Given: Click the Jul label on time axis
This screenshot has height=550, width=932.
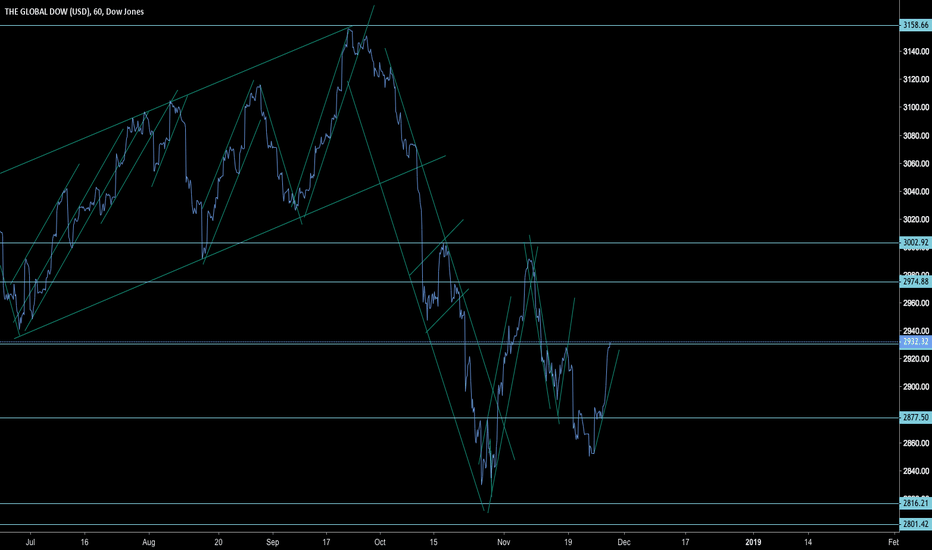Looking at the screenshot, I should (x=31, y=542).
